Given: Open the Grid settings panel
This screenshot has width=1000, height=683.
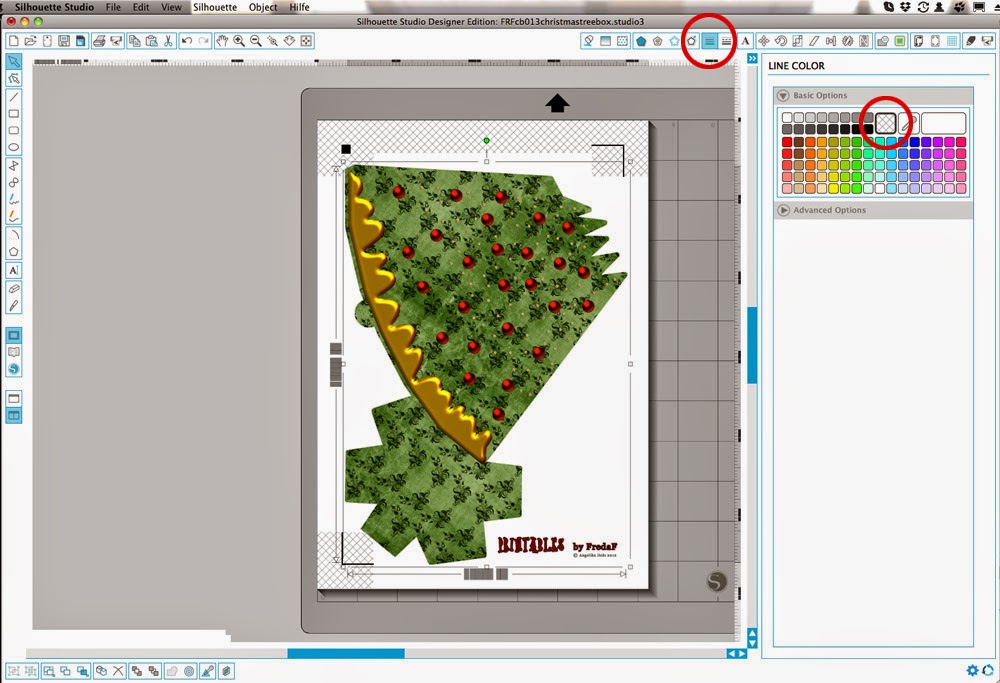Looking at the screenshot, I should coord(952,41).
